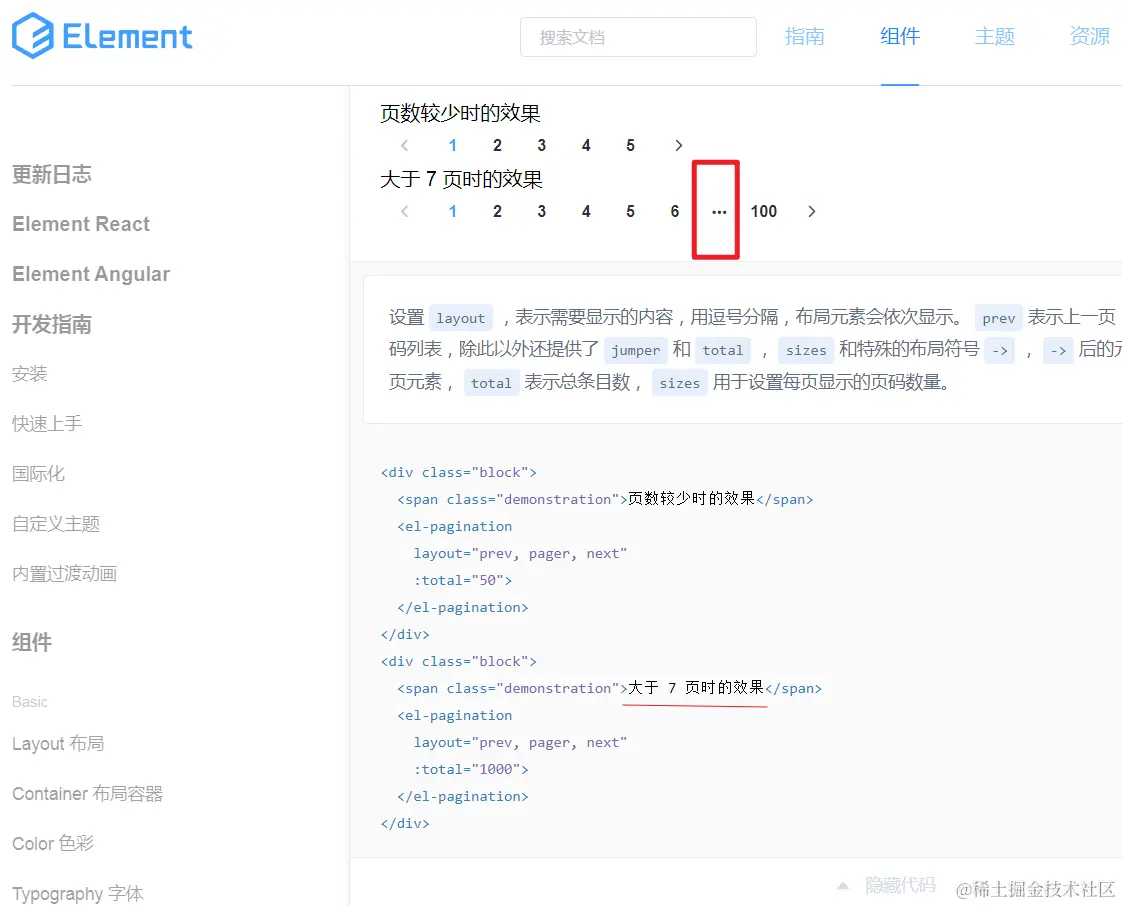
Task: Select page 6 in pagination
Action: click(675, 211)
